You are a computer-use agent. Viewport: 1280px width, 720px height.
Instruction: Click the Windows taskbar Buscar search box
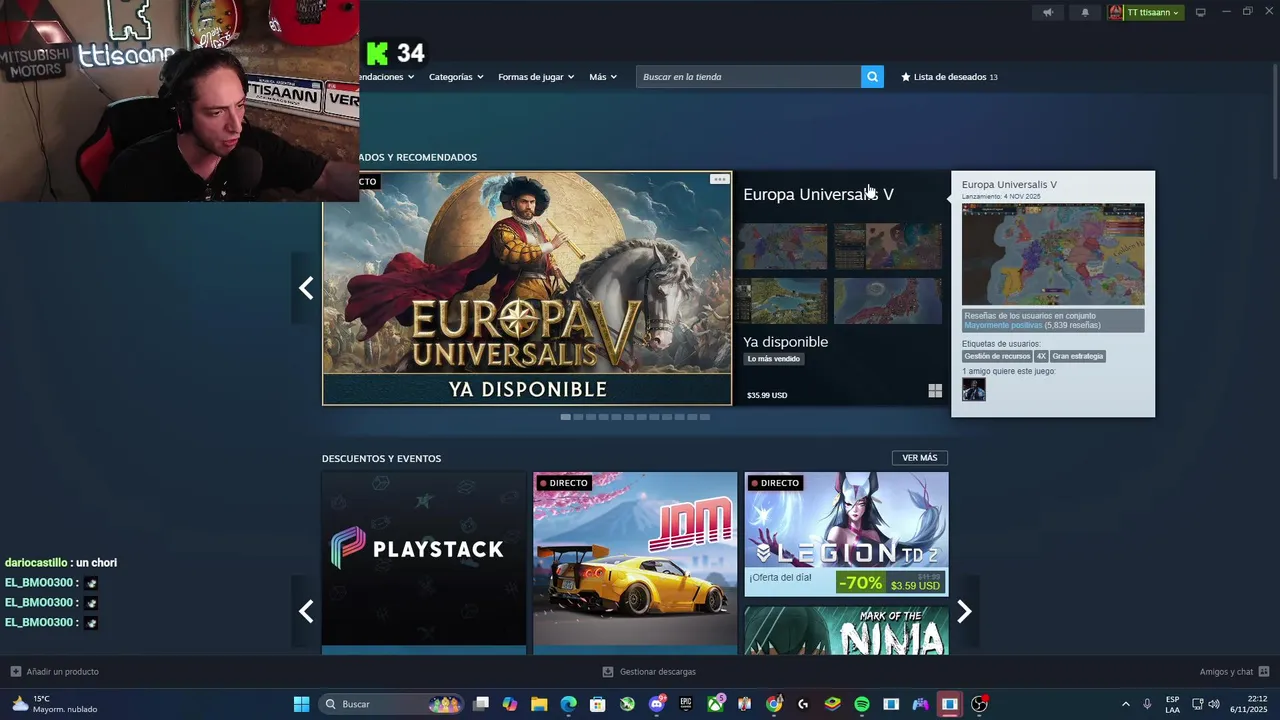tap(392, 704)
